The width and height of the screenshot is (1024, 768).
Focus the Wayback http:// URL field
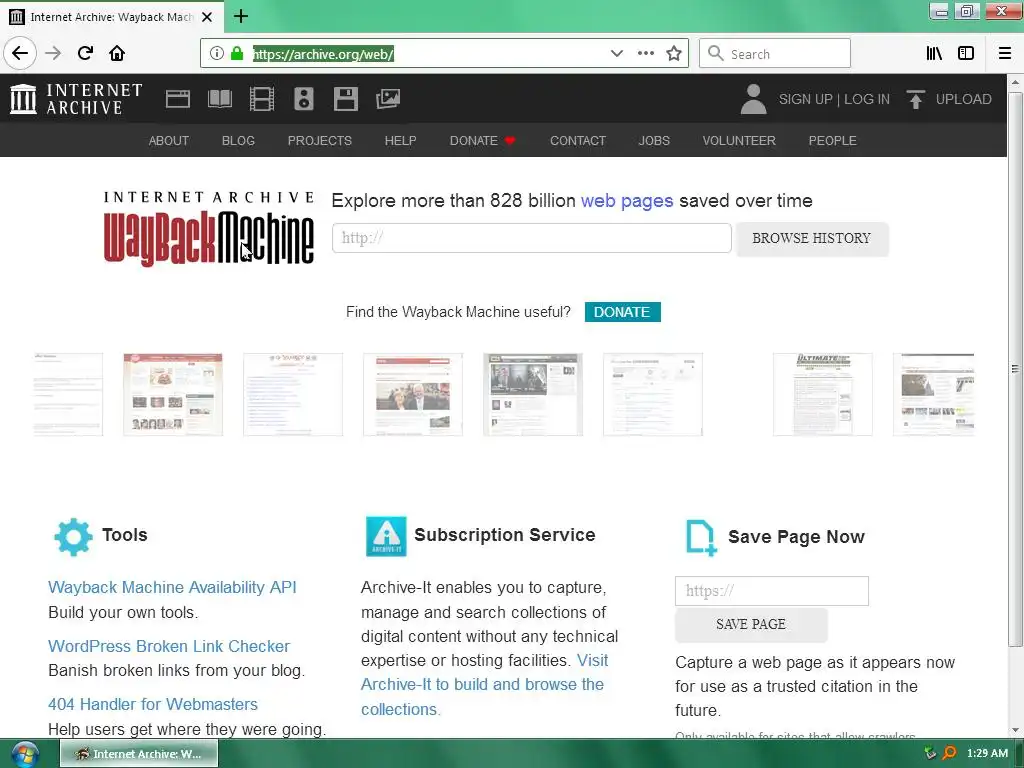(x=532, y=238)
